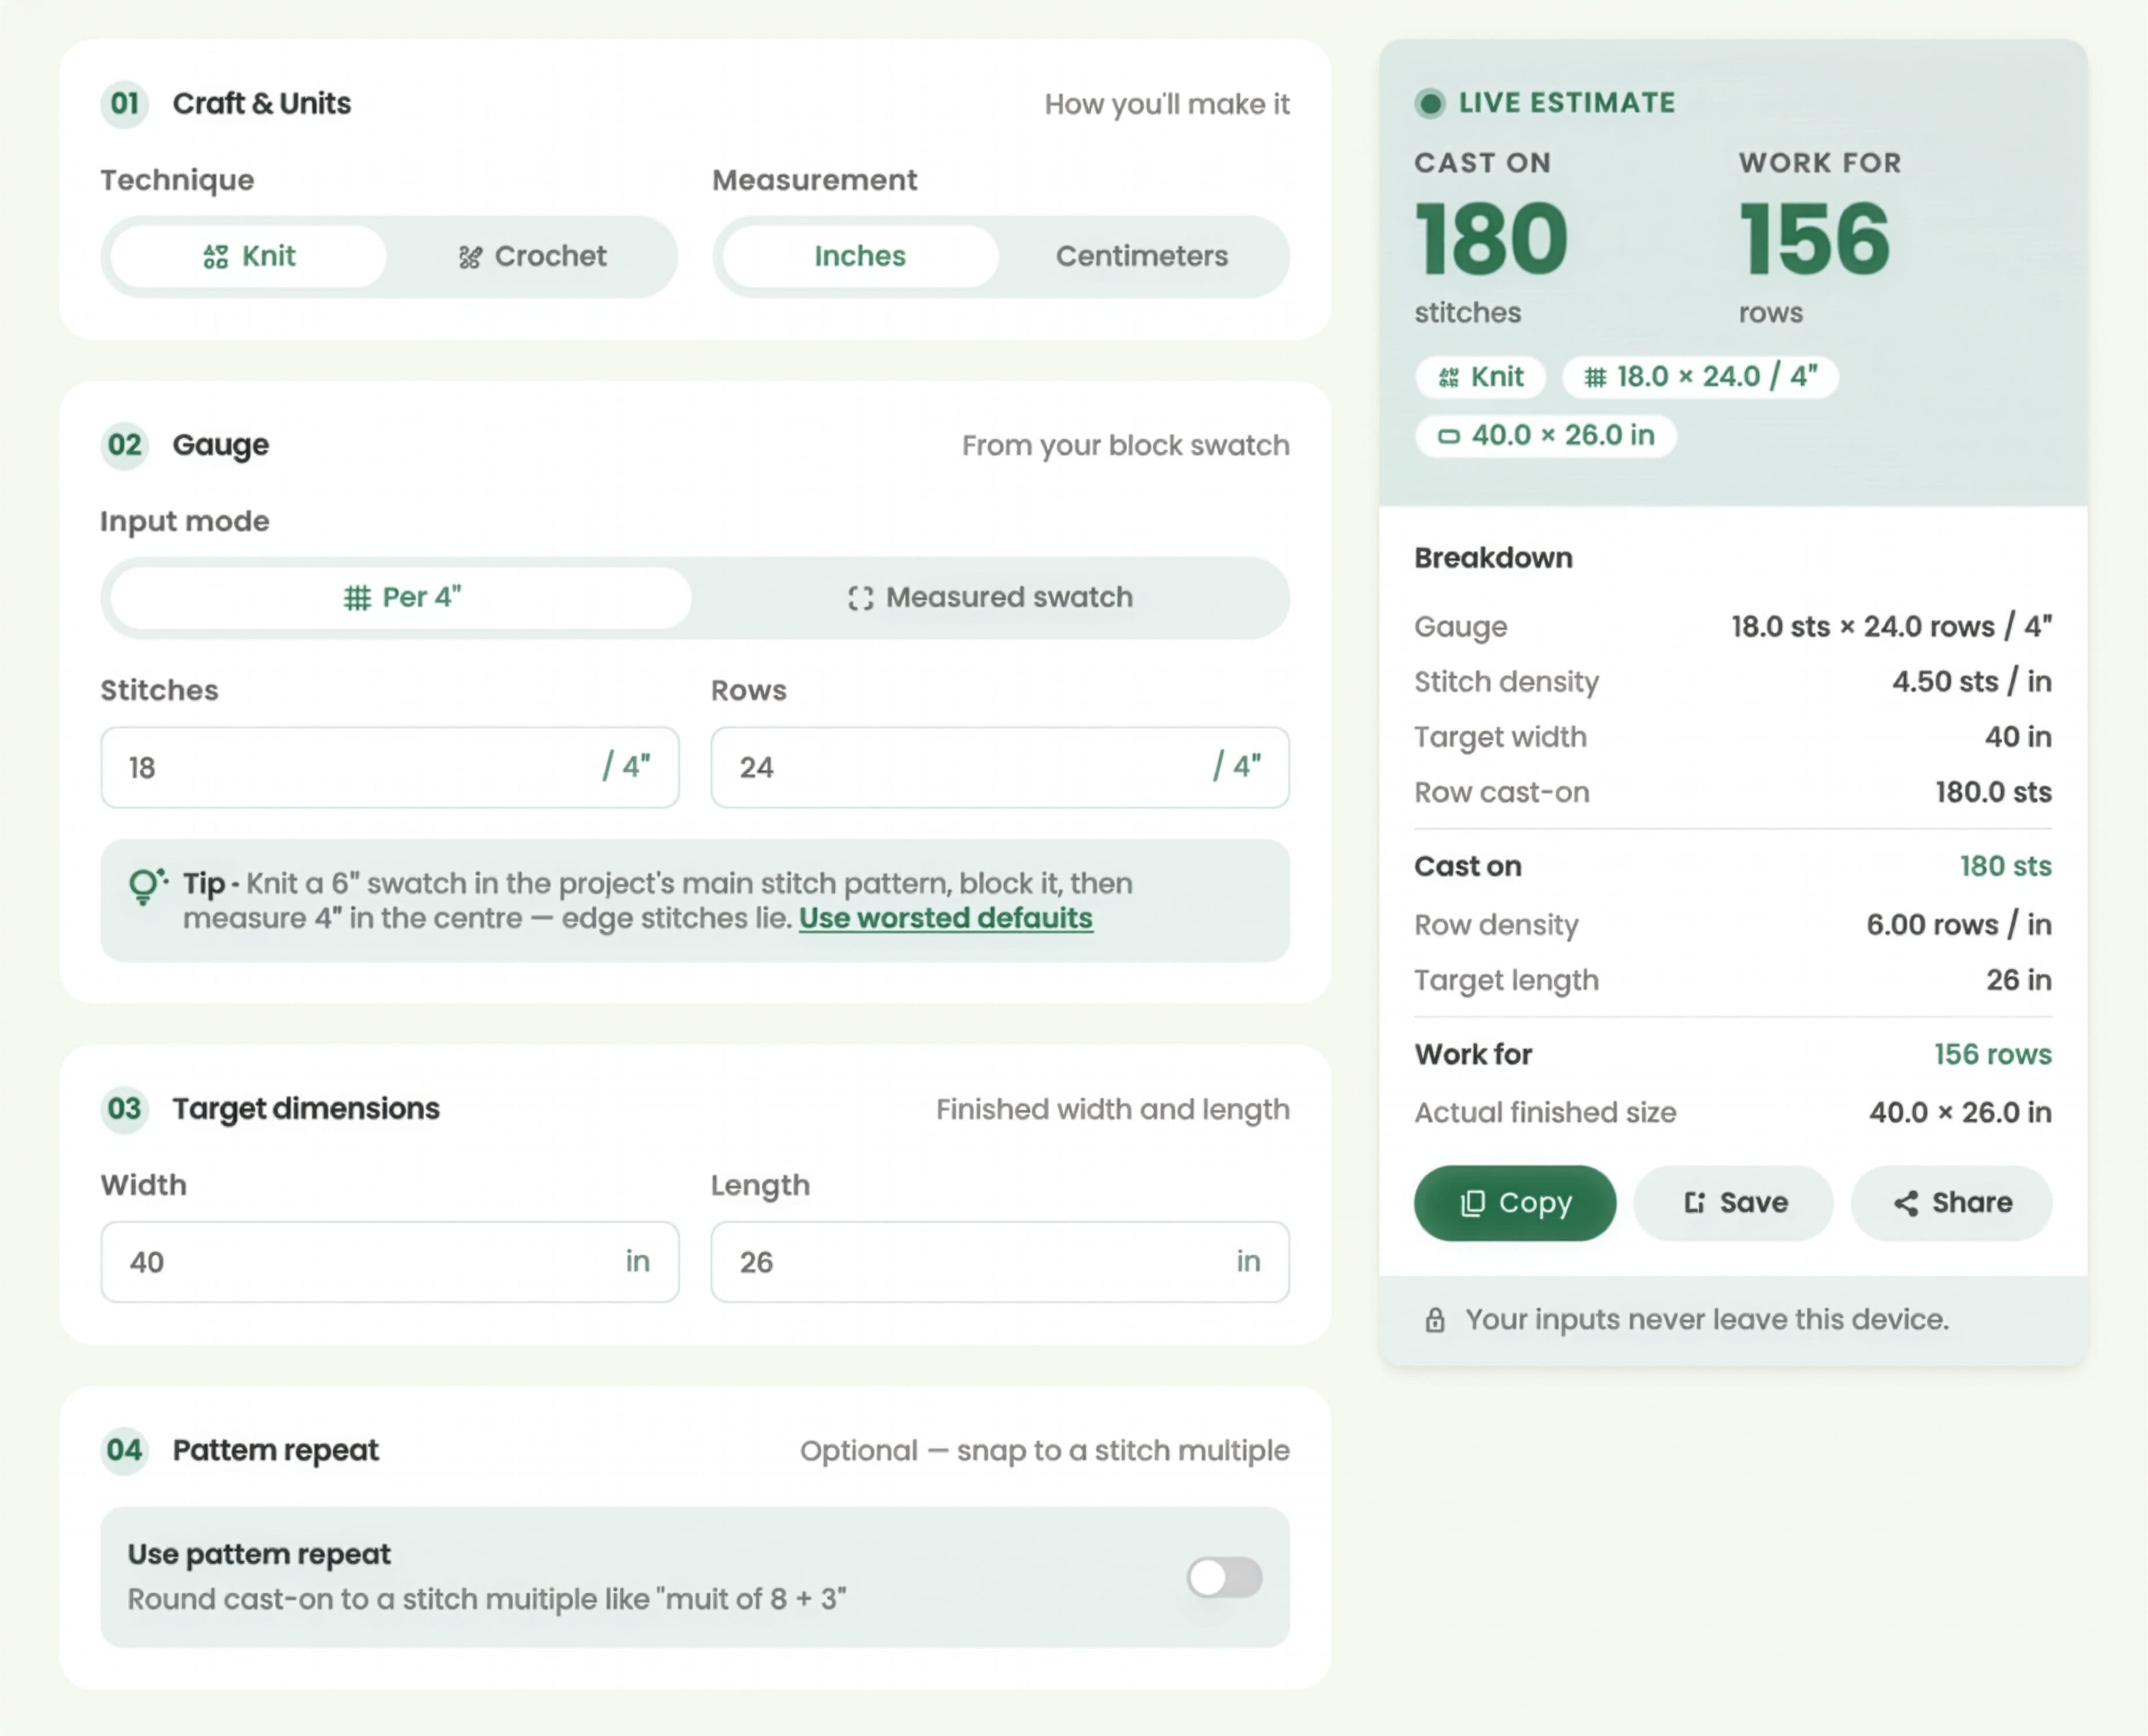The image size is (2148, 1736).
Task: Open the Use worsted defaults link
Action: click(945, 918)
